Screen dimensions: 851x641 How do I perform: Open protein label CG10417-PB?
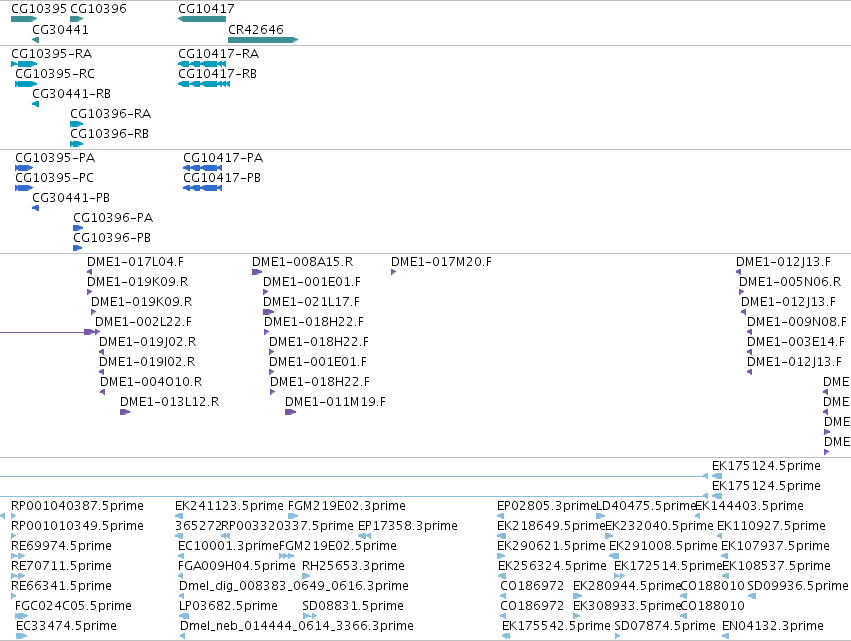click(x=222, y=178)
